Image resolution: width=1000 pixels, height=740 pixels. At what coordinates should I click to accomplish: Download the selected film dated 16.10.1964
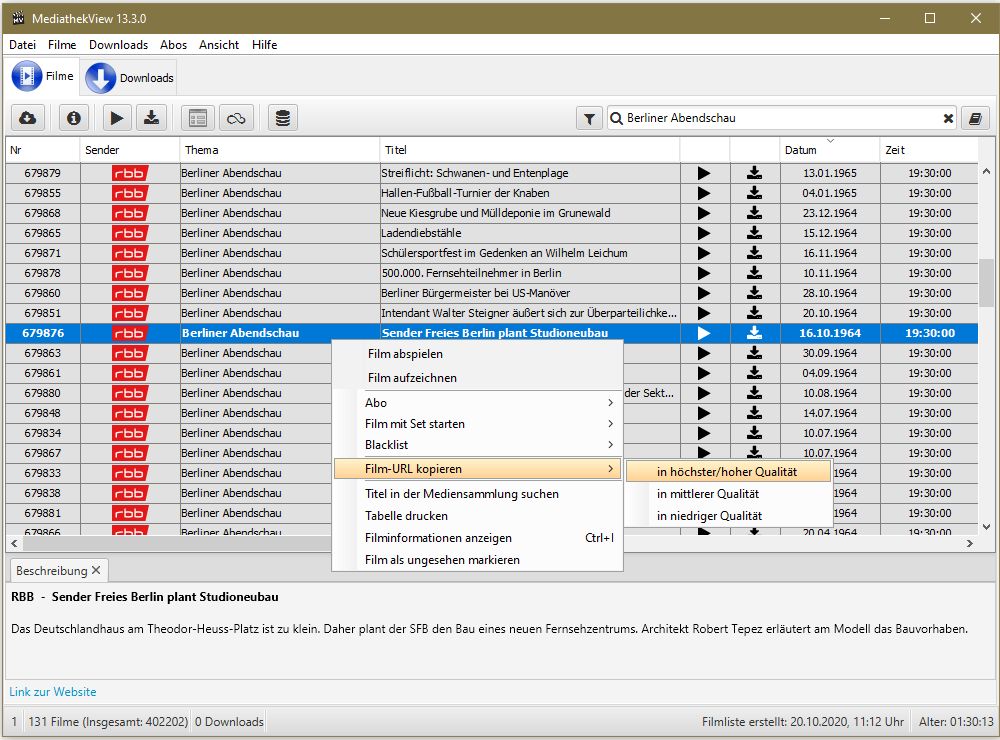754,333
